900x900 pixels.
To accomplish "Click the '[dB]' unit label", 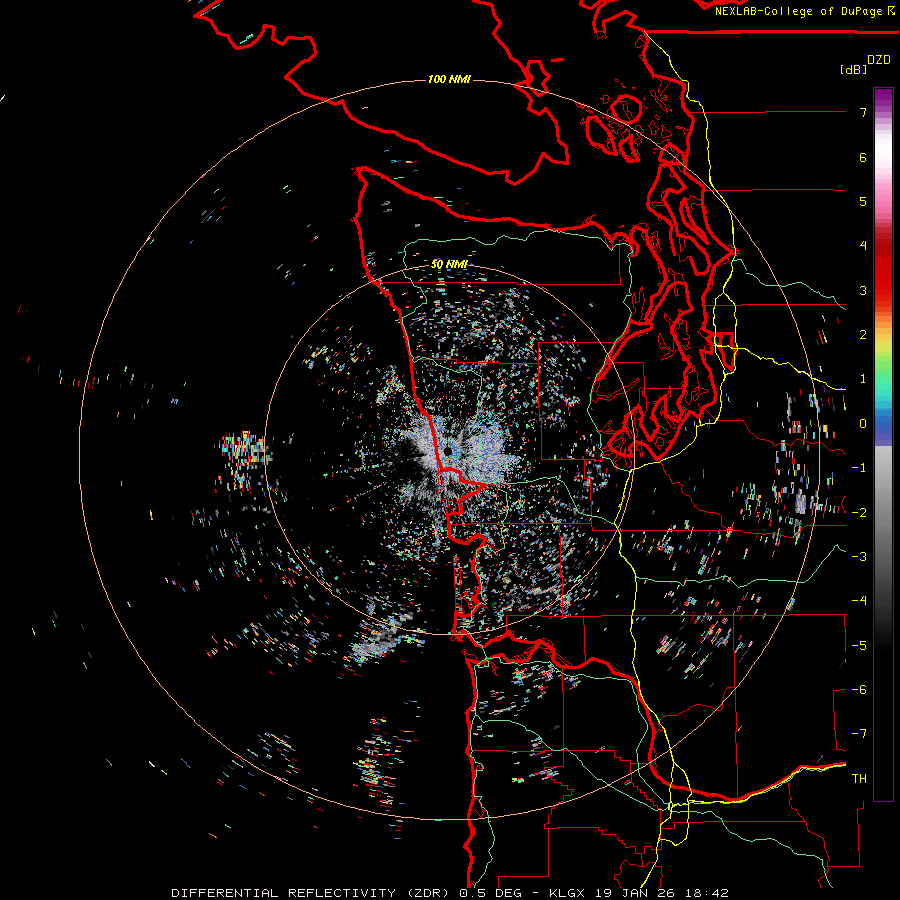I will pos(853,69).
